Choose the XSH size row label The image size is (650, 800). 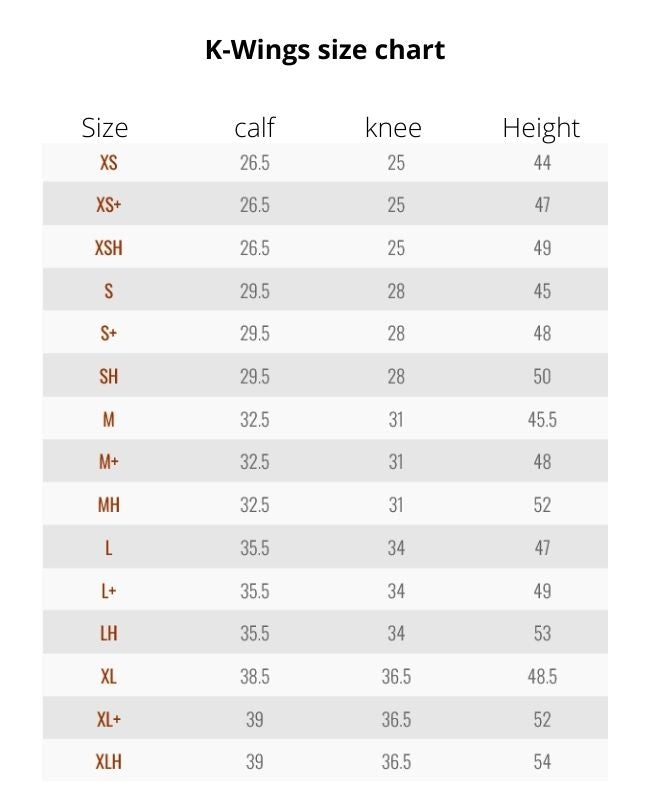pos(108,248)
